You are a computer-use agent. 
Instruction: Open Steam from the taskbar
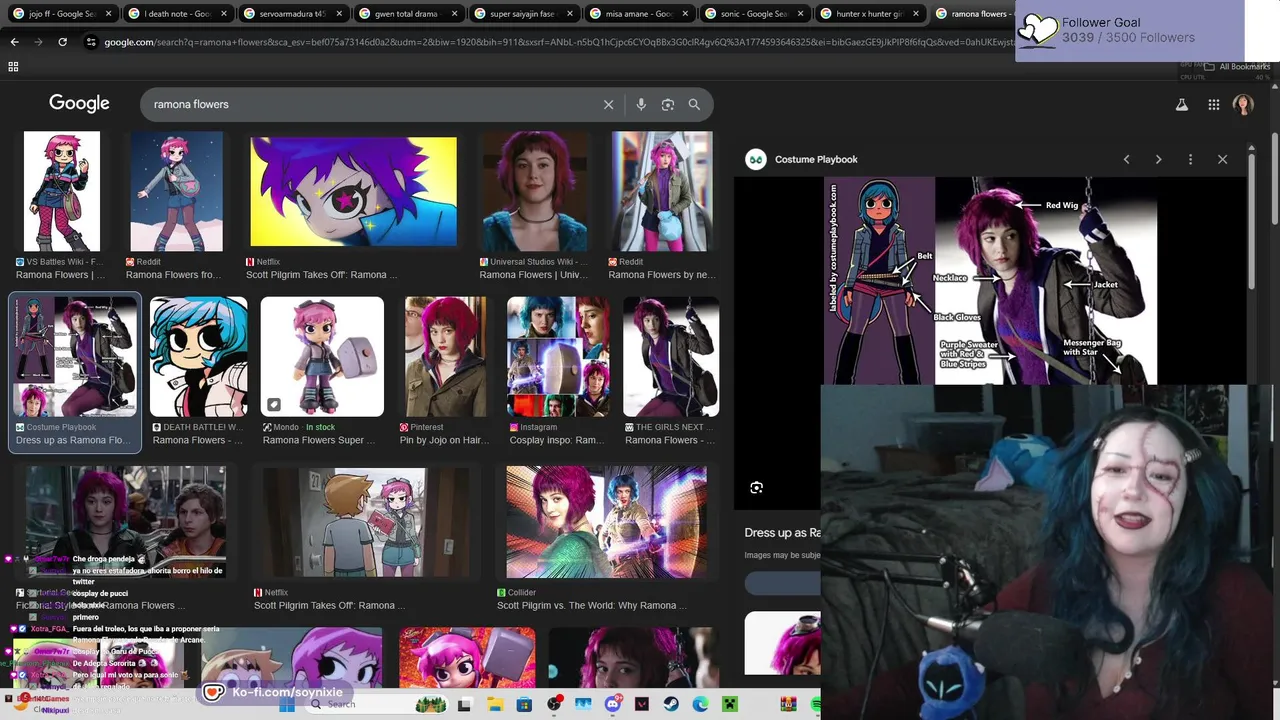pyautogui.click(x=671, y=704)
